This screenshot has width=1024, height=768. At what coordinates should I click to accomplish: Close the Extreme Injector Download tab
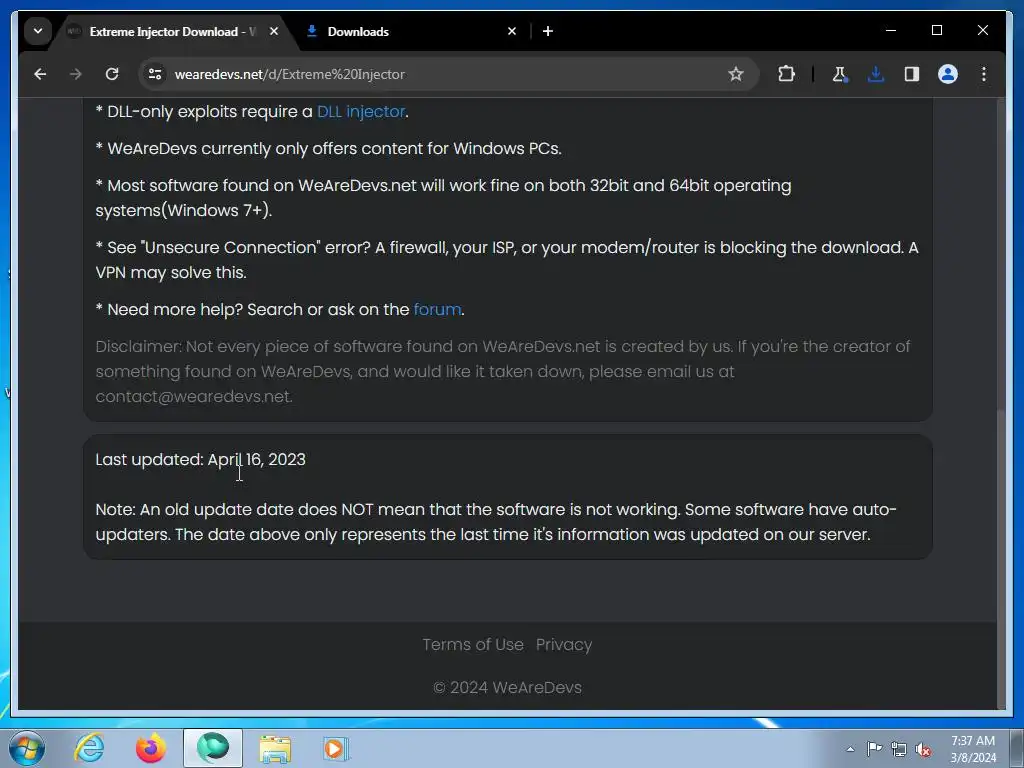274,31
